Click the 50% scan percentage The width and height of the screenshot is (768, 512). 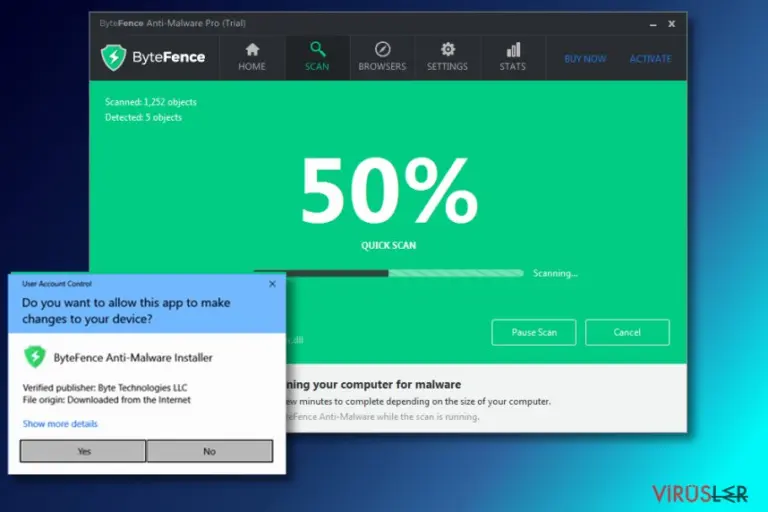click(x=389, y=190)
